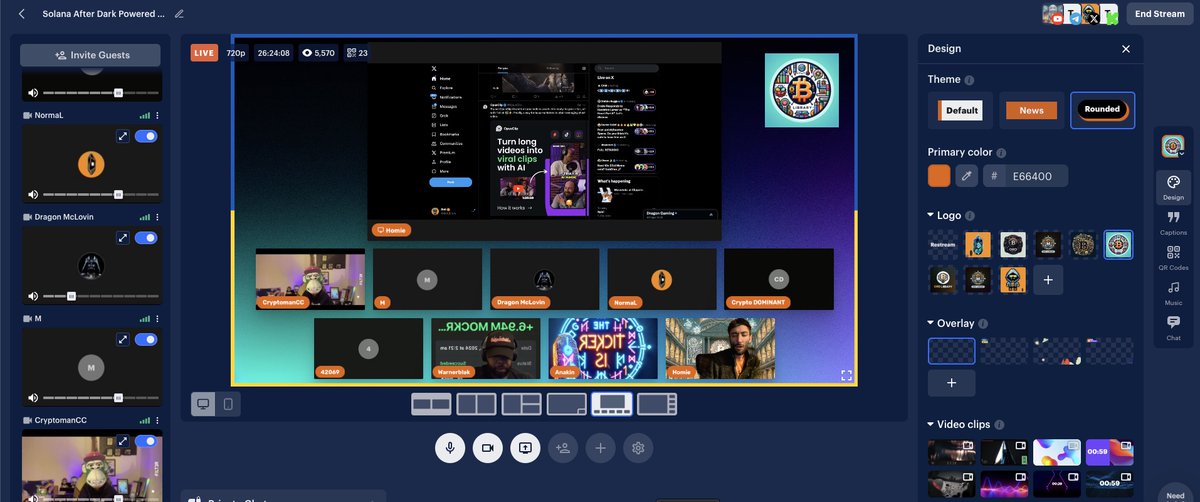Choose the picture-in-picture corner layout
Screen dimensions: 1200x502
click(x=567, y=404)
